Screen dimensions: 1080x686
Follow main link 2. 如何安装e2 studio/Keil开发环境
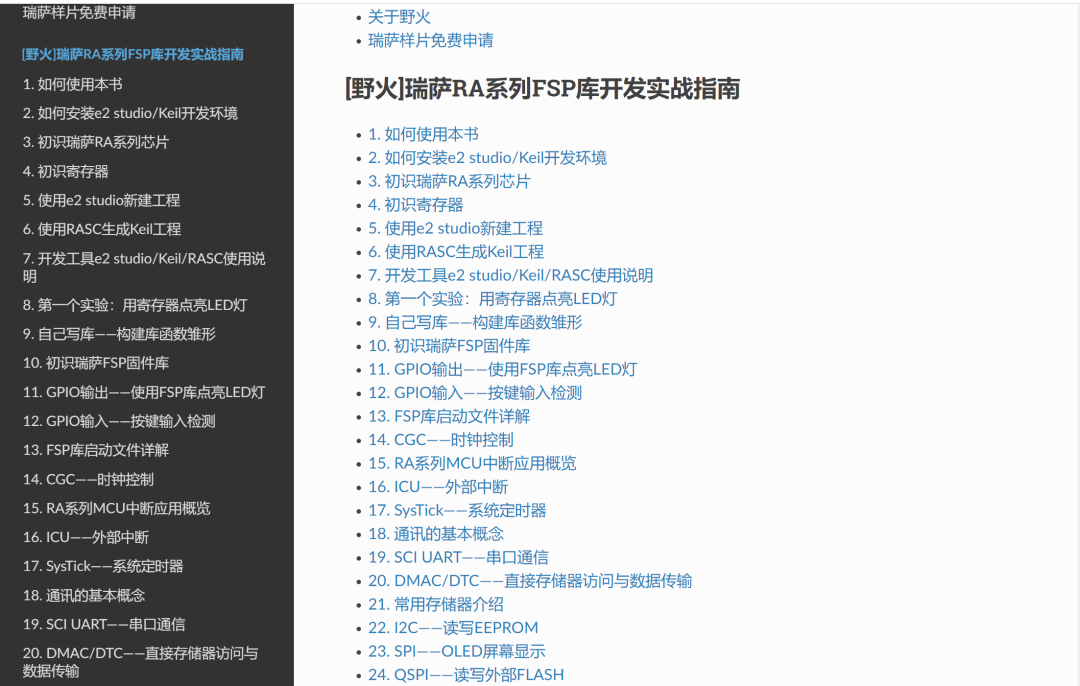point(488,158)
